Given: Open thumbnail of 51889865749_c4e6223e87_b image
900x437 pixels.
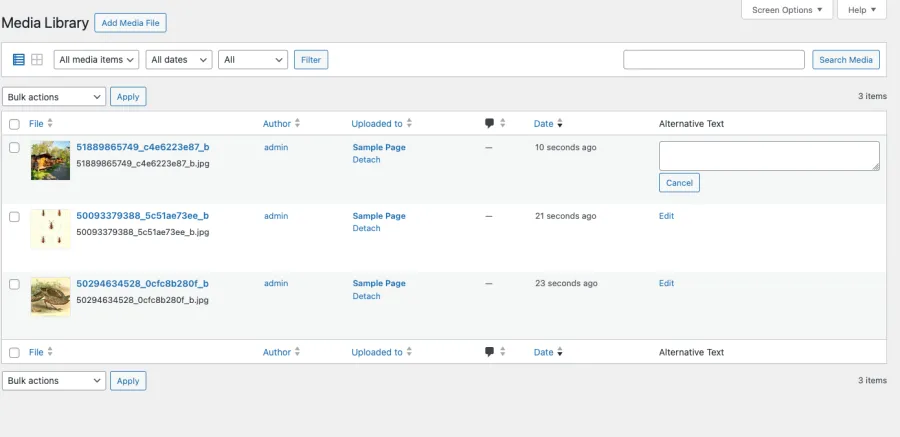Looking at the screenshot, I should point(51,160).
